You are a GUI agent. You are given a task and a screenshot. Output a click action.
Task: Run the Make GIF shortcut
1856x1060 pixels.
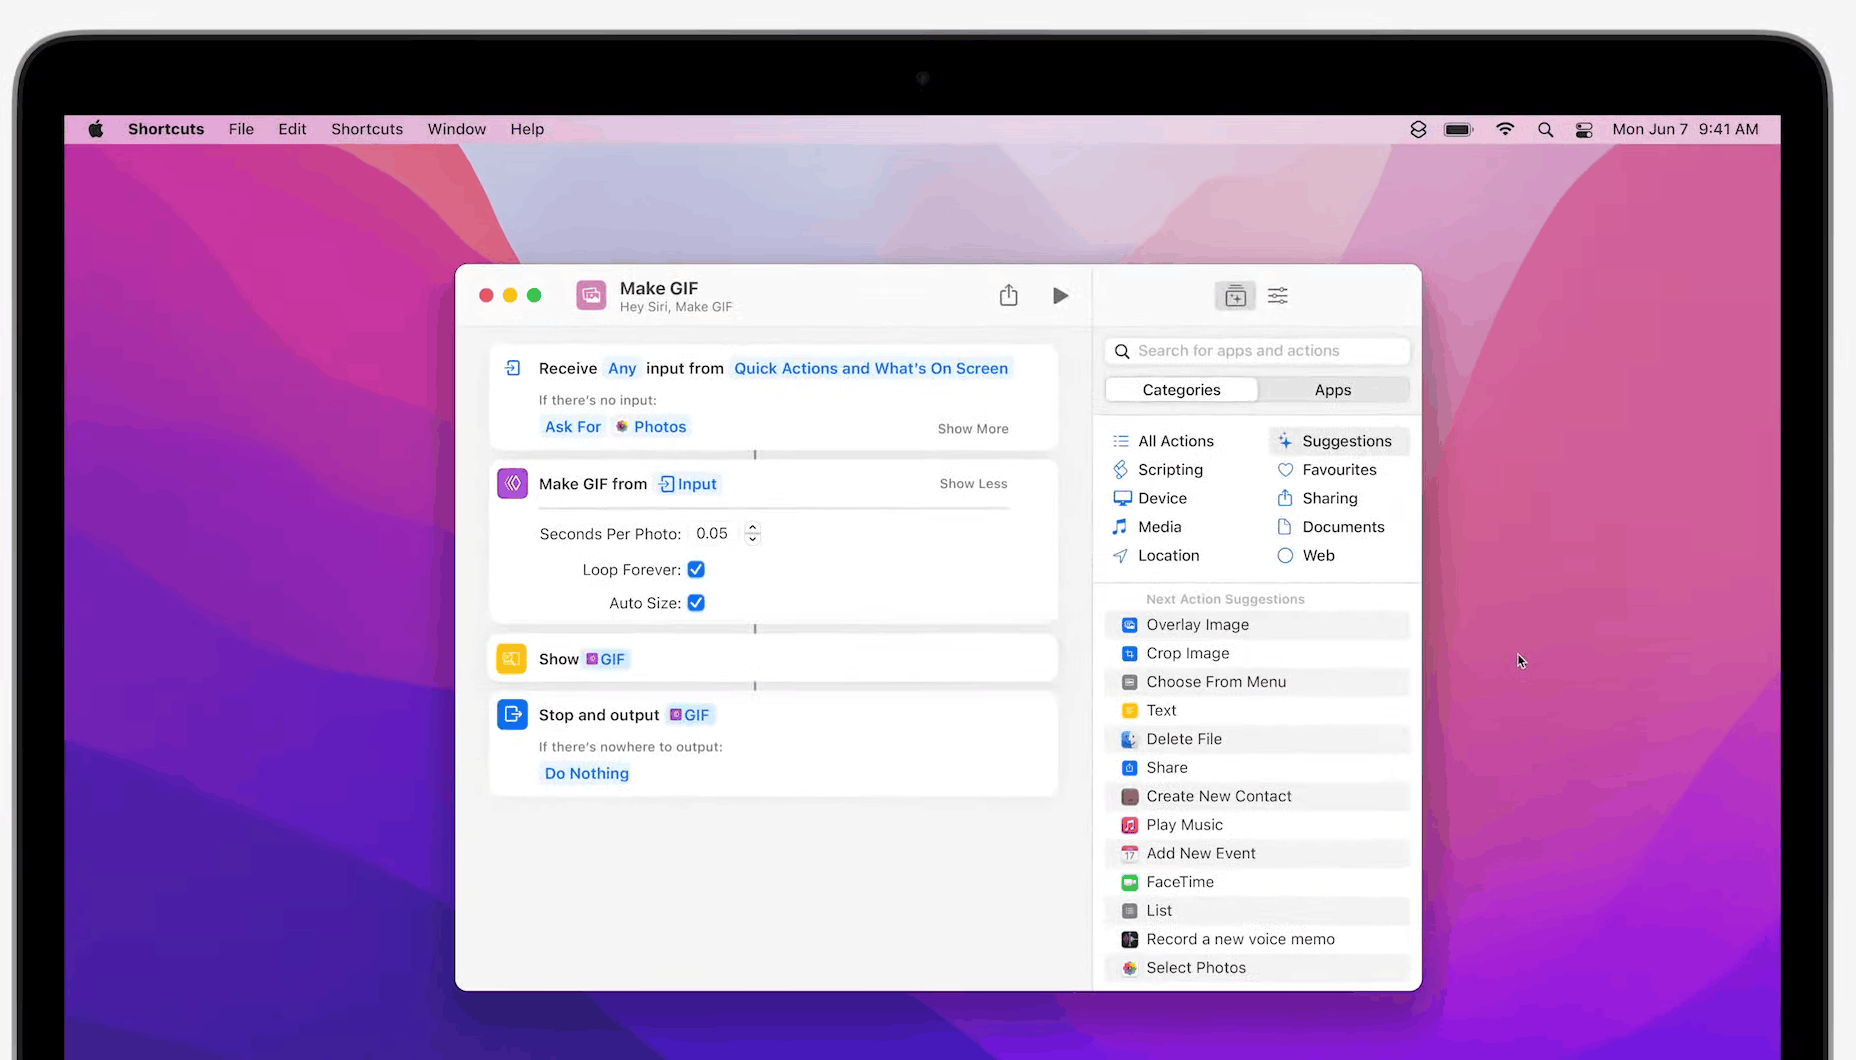click(1060, 295)
